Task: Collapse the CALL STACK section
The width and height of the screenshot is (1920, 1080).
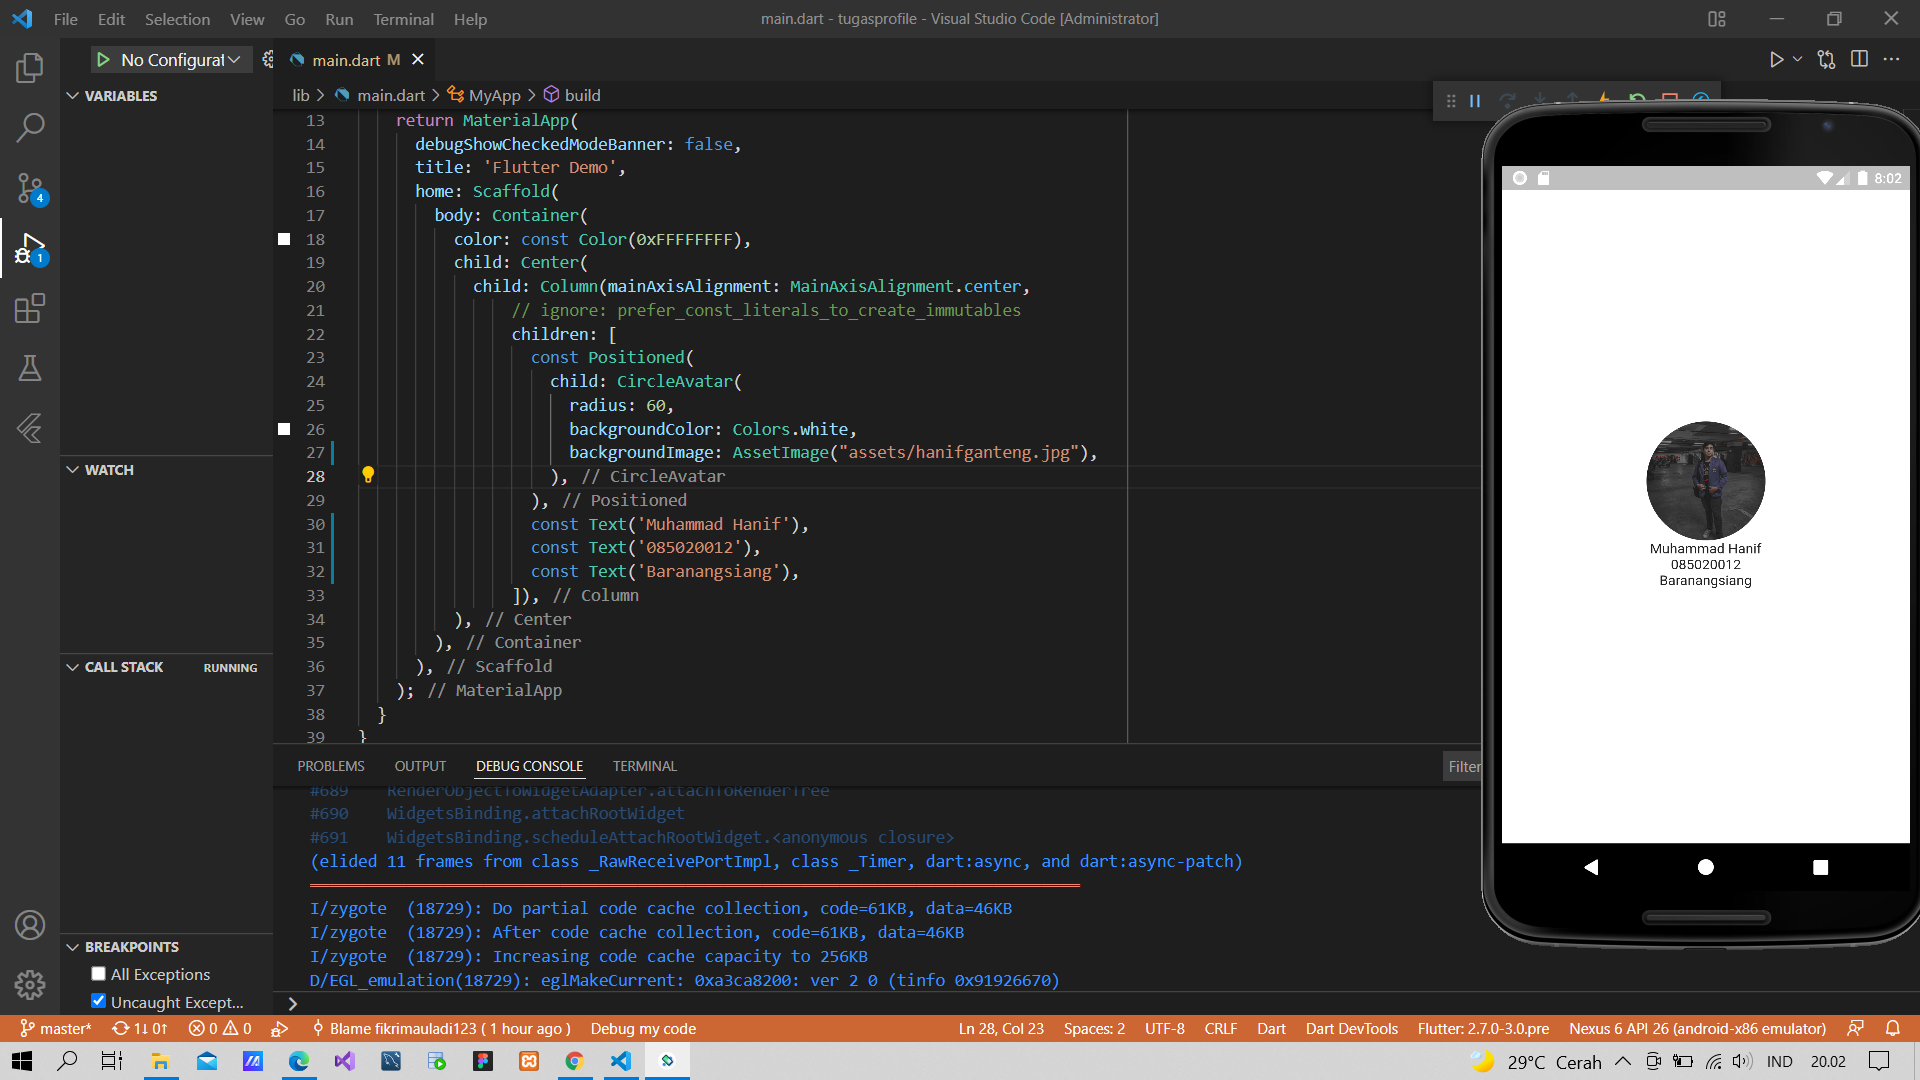Action: pyautogui.click(x=73, y=667)
